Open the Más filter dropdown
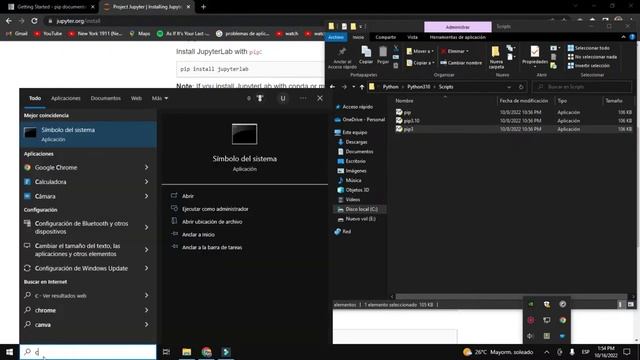Viewport: 640px width, 360px height. pyautogui.click(x=160, y=98)
